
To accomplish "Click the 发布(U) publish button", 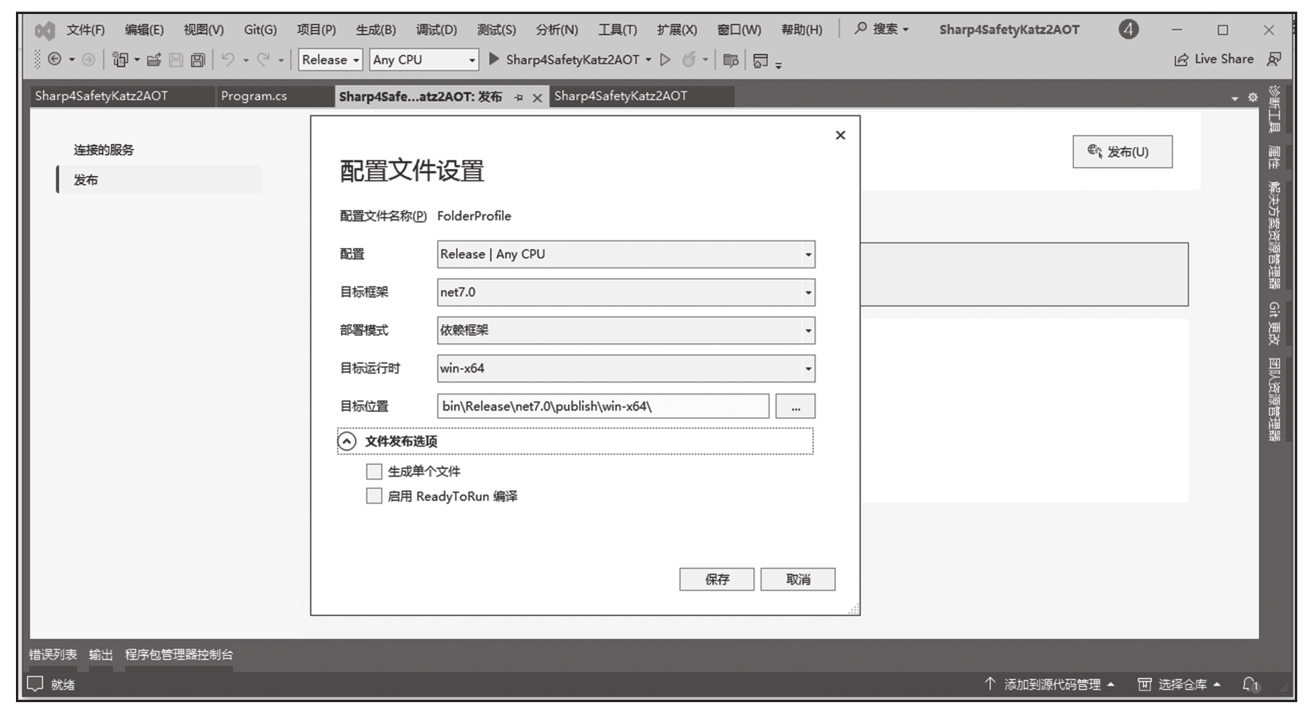I will tap(1122, 152).
